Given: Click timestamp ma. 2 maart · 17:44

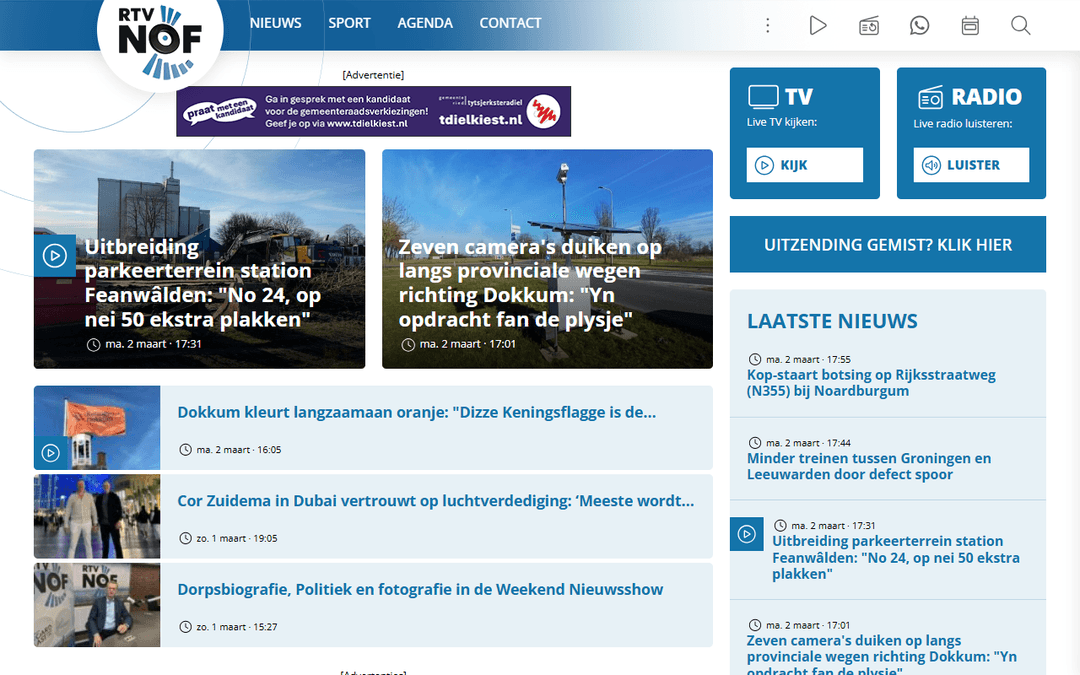Looking at the screenshot, I should pos(808,443).
